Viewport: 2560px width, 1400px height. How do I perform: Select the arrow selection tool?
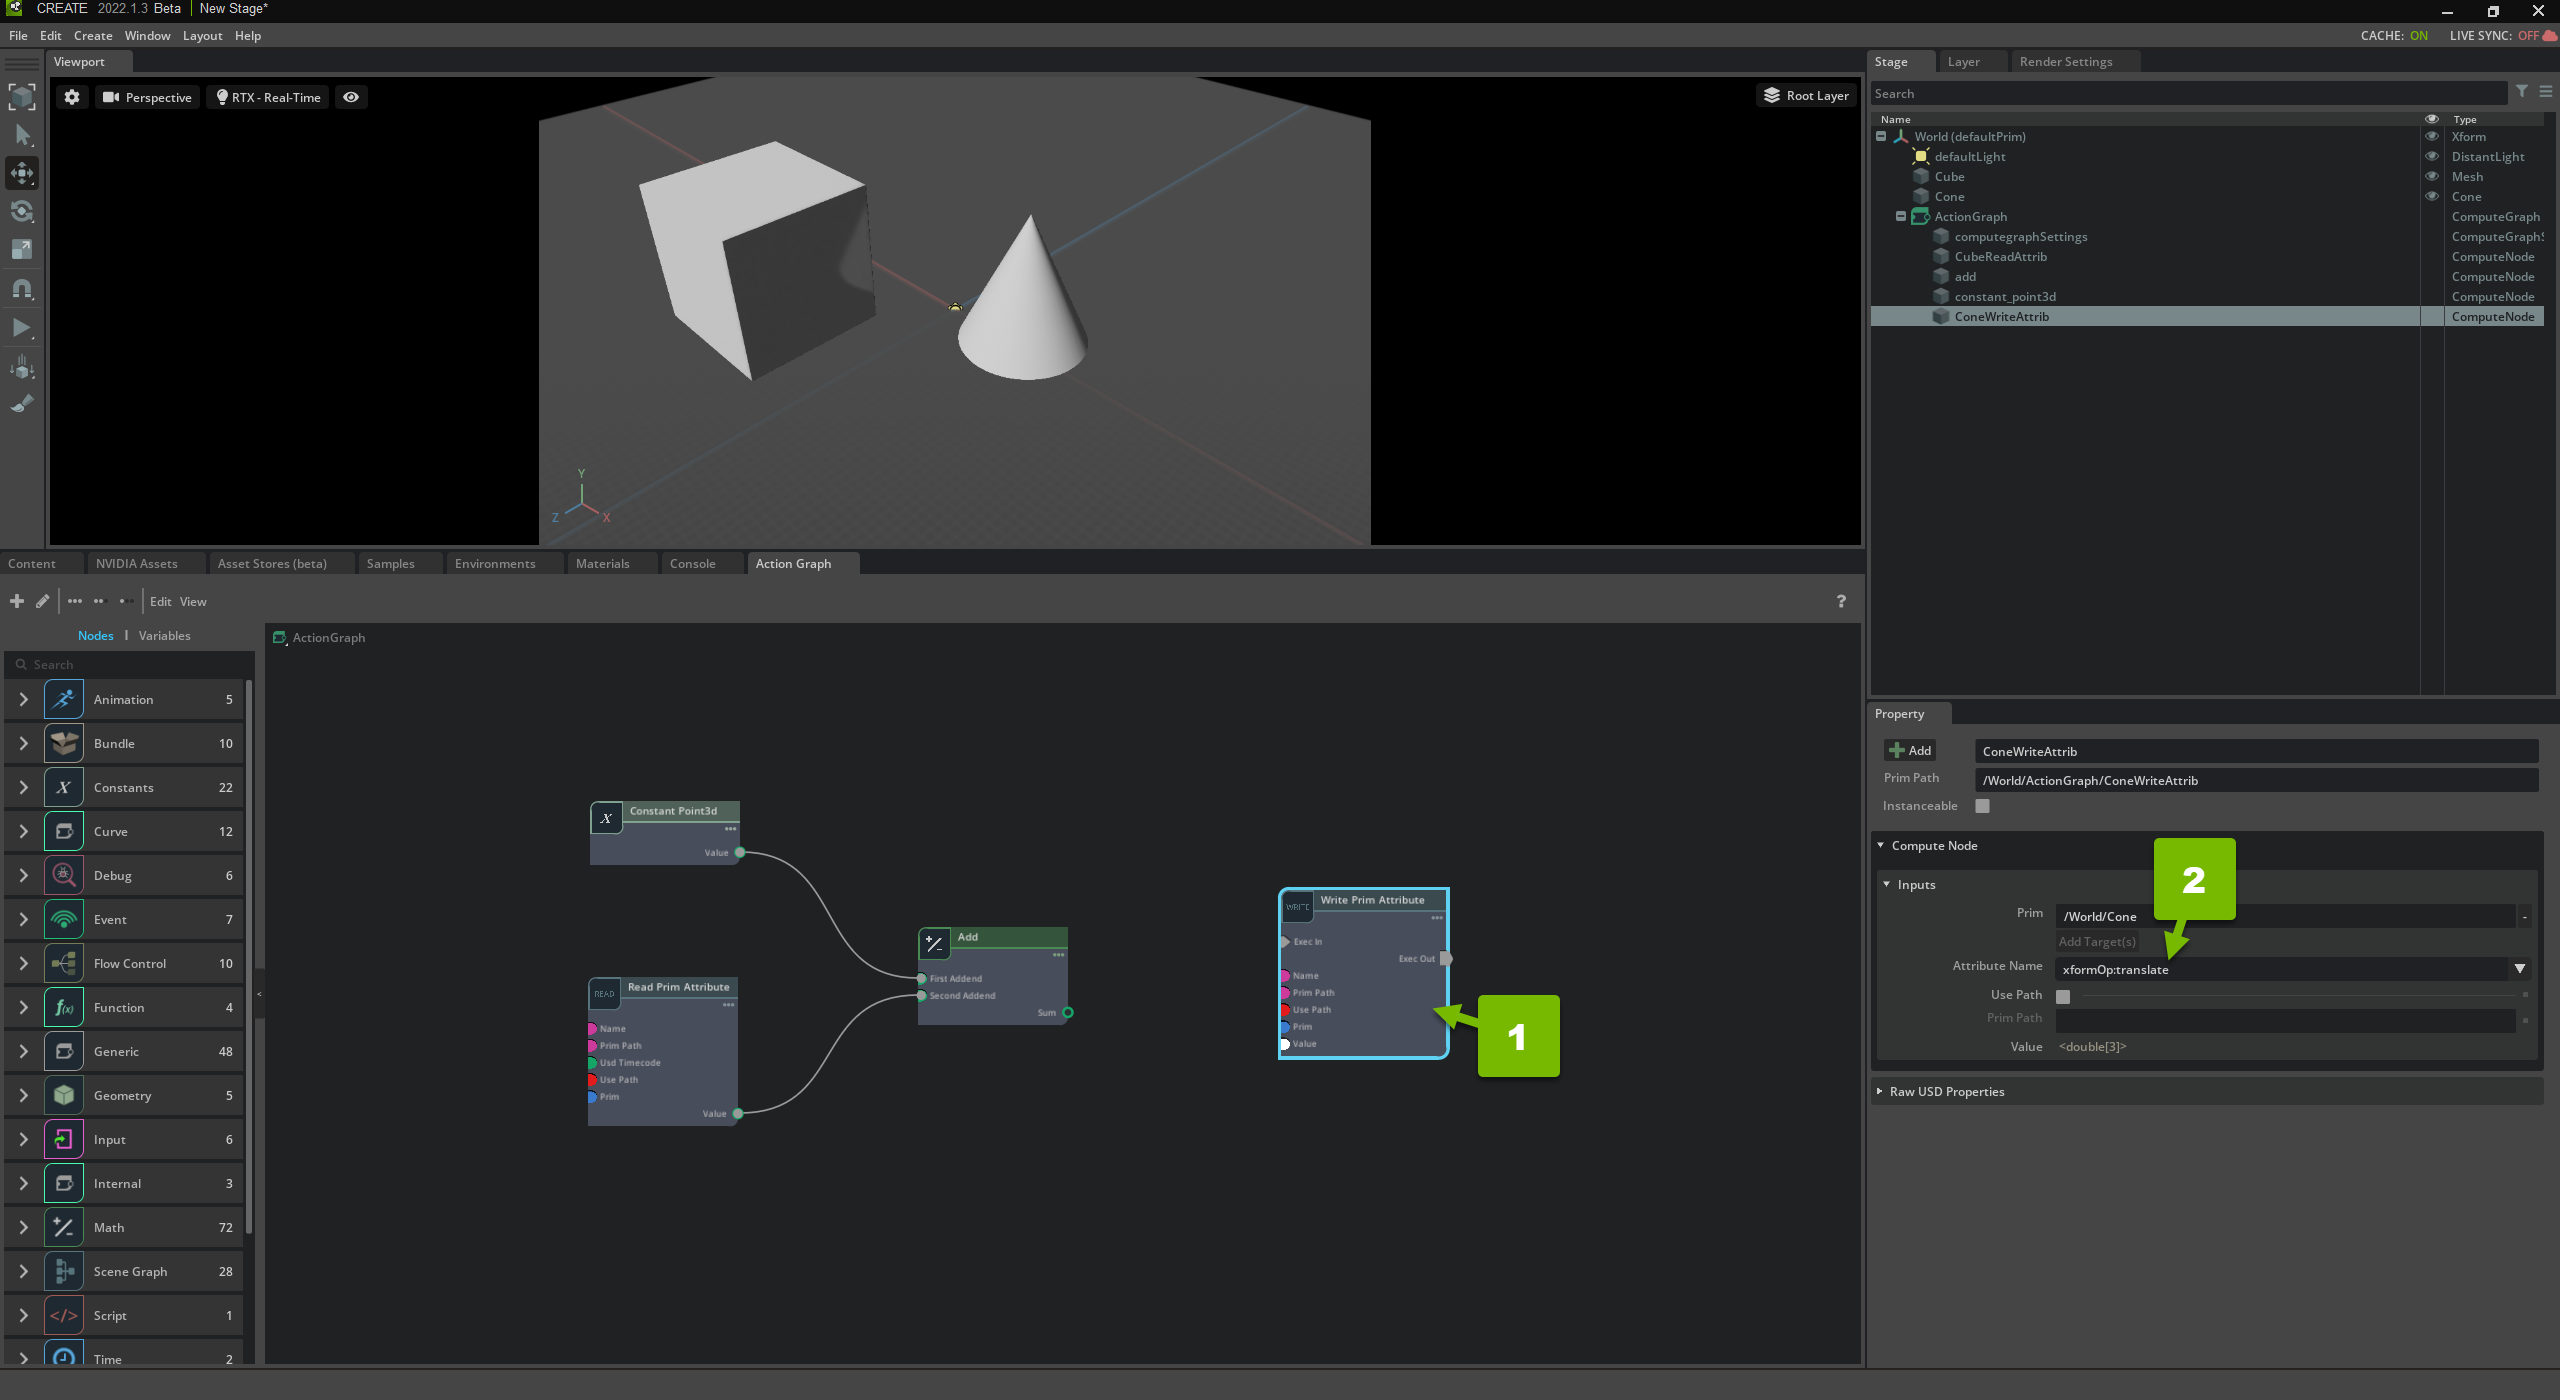[x=22, y=135]
